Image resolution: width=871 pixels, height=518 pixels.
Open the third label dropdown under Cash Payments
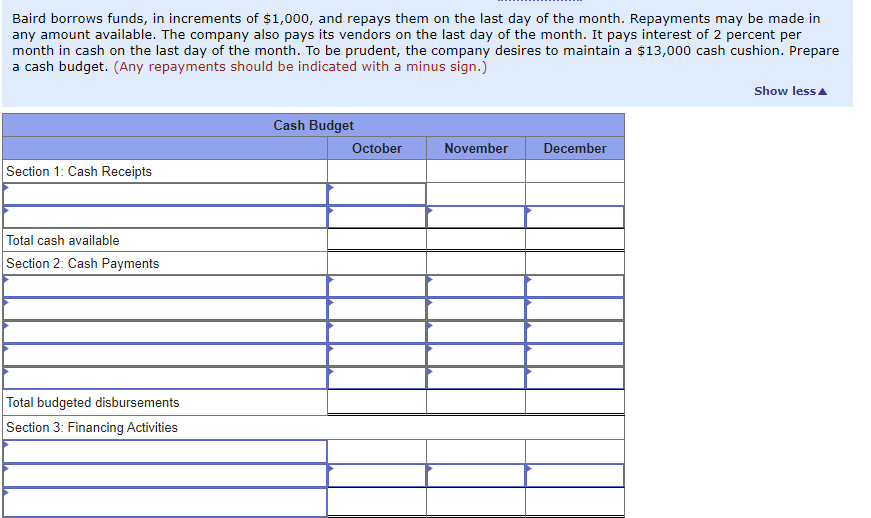coord(165,332)
